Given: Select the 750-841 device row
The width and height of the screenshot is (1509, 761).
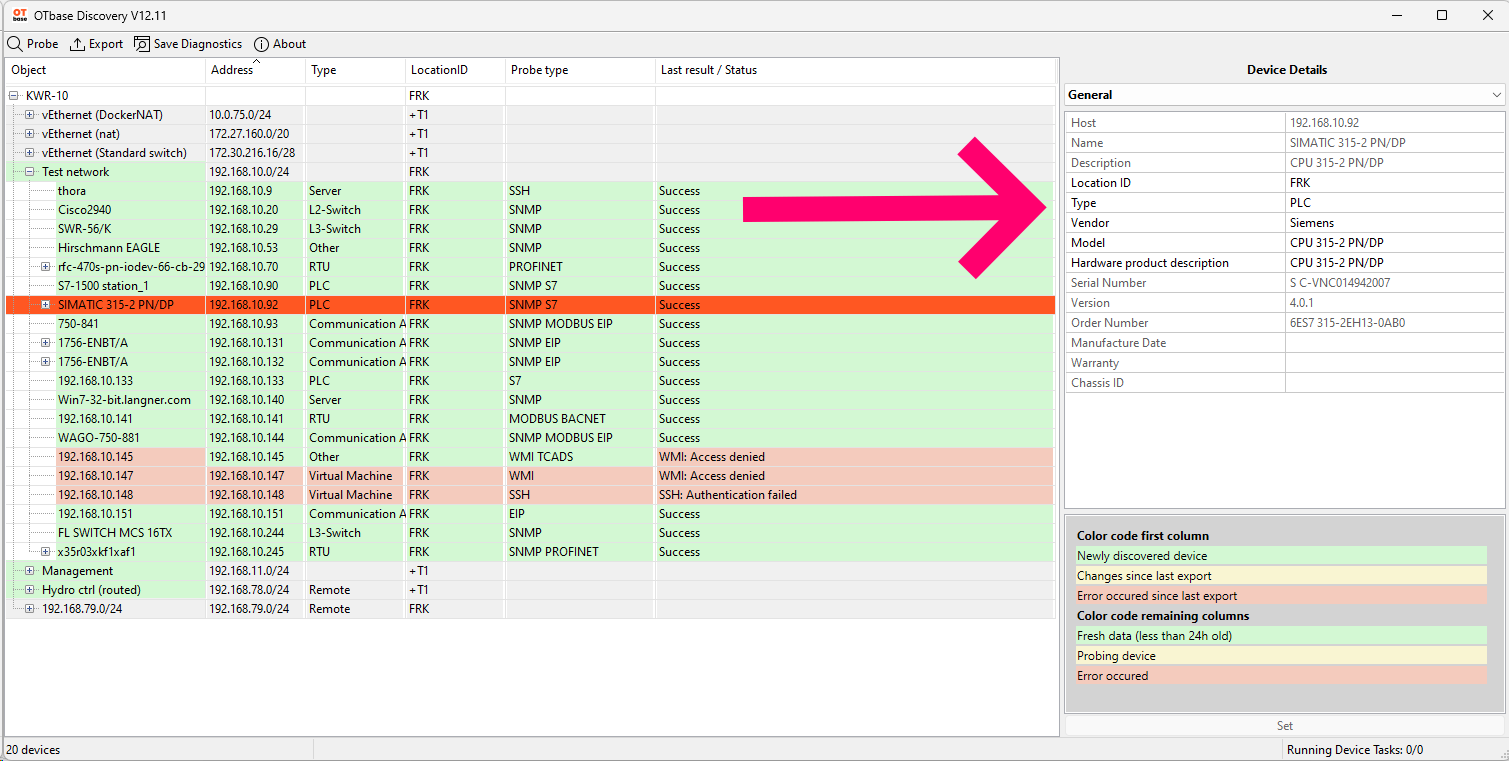Looking at the screenshot, I should coord(530,324).
